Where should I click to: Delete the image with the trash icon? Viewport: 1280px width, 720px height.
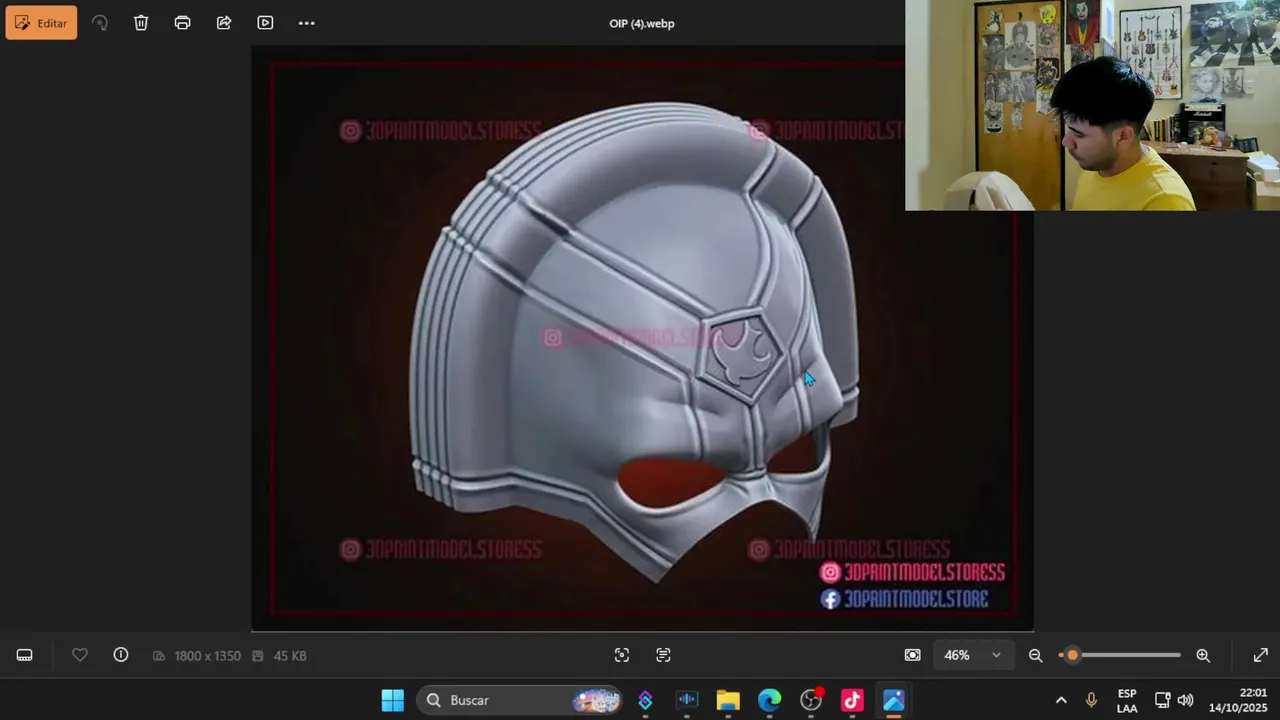point(141,23)
